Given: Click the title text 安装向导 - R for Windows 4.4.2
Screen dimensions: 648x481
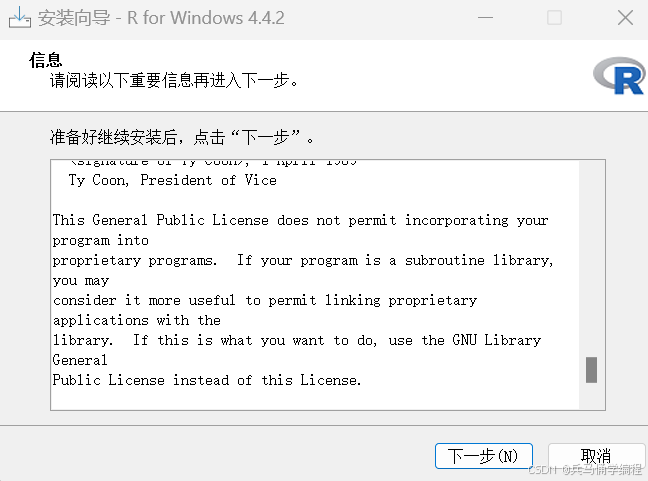Looking at the screenshot, I should coord(161,18).
